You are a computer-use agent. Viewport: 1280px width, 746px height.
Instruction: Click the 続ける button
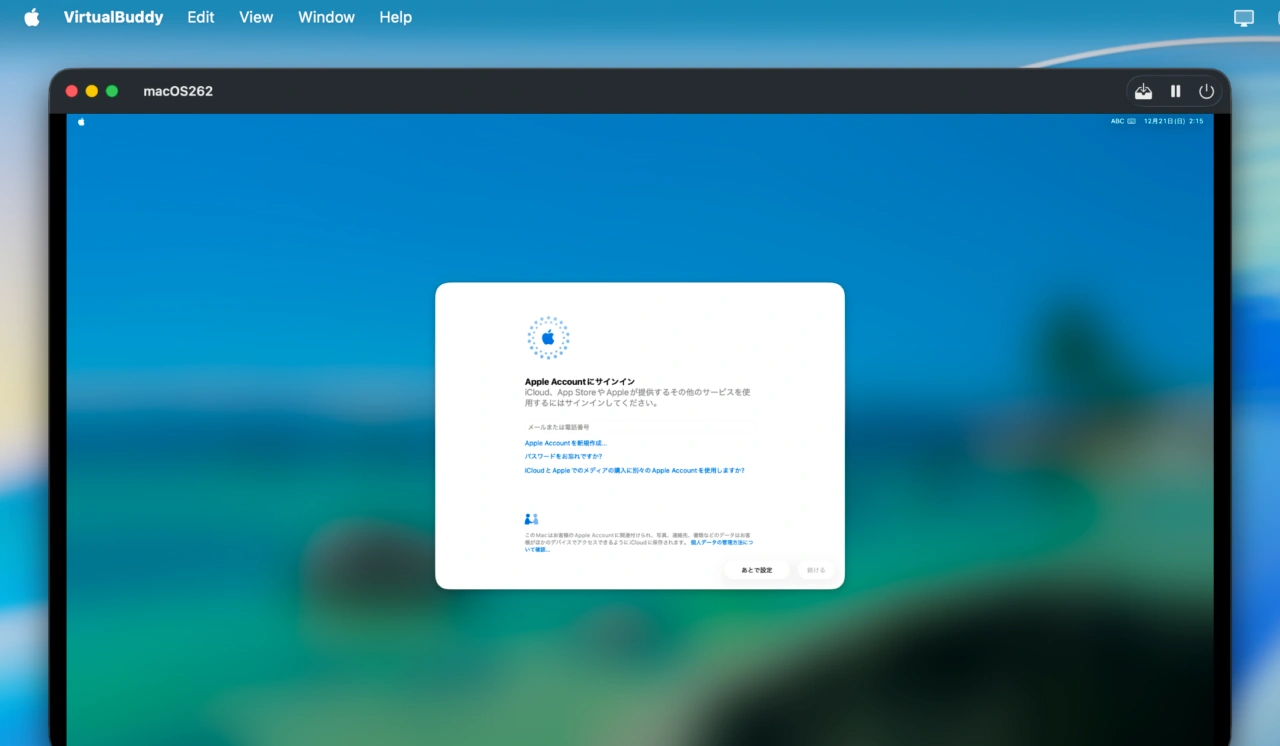[815, 569]
